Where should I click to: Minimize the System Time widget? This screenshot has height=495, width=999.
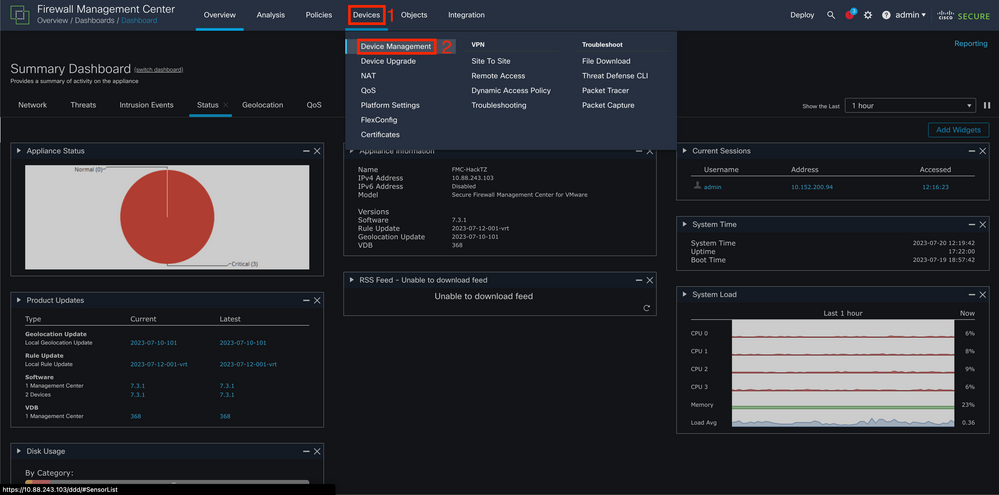click(x=972, y=225)
